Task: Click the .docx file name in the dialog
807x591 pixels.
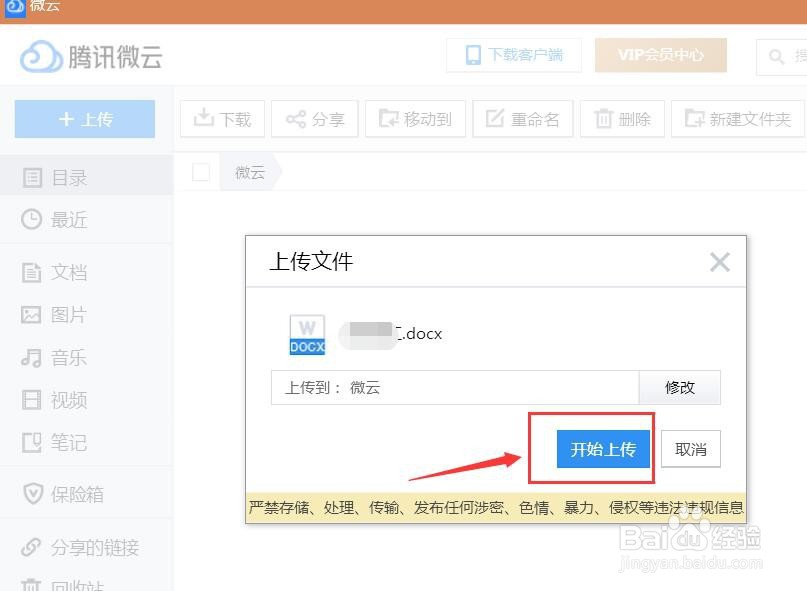Action: (x=391, y=334)
